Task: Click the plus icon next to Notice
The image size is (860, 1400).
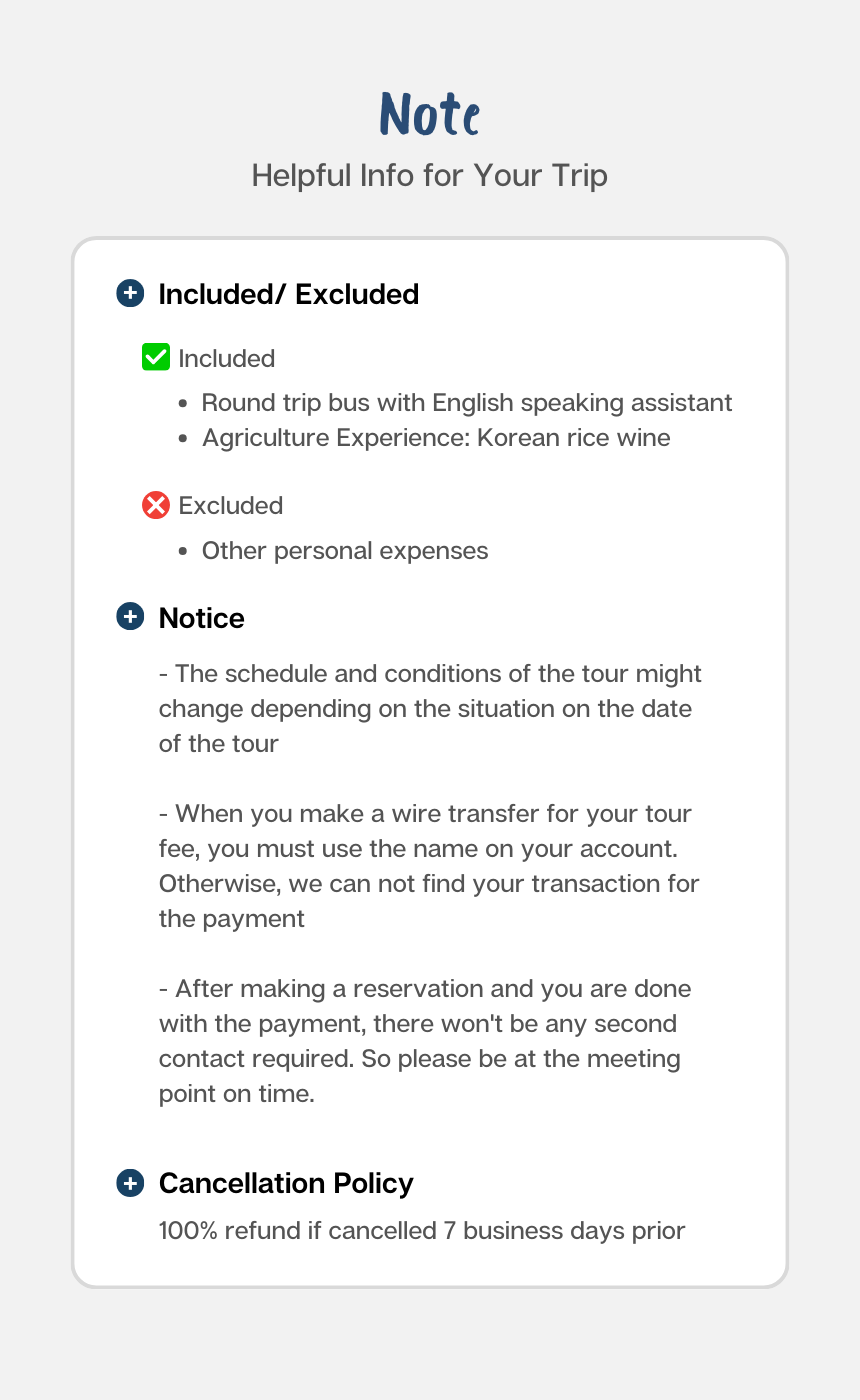Action: [130, 617]
